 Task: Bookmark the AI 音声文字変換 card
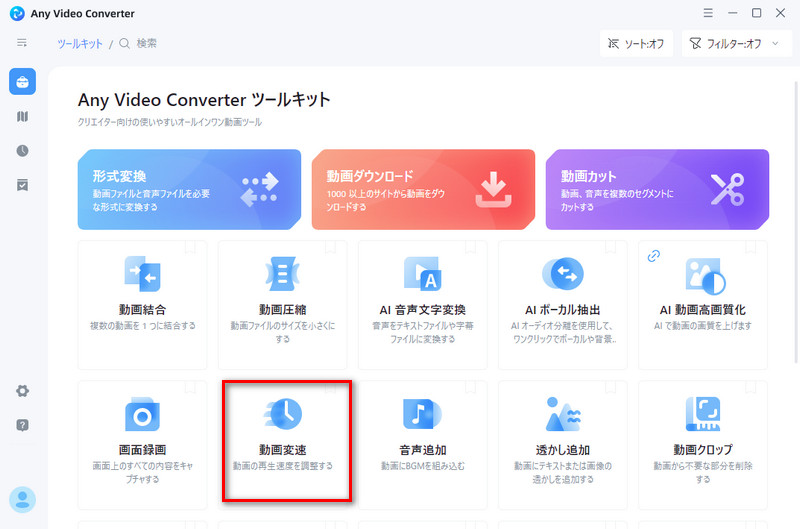470,247
